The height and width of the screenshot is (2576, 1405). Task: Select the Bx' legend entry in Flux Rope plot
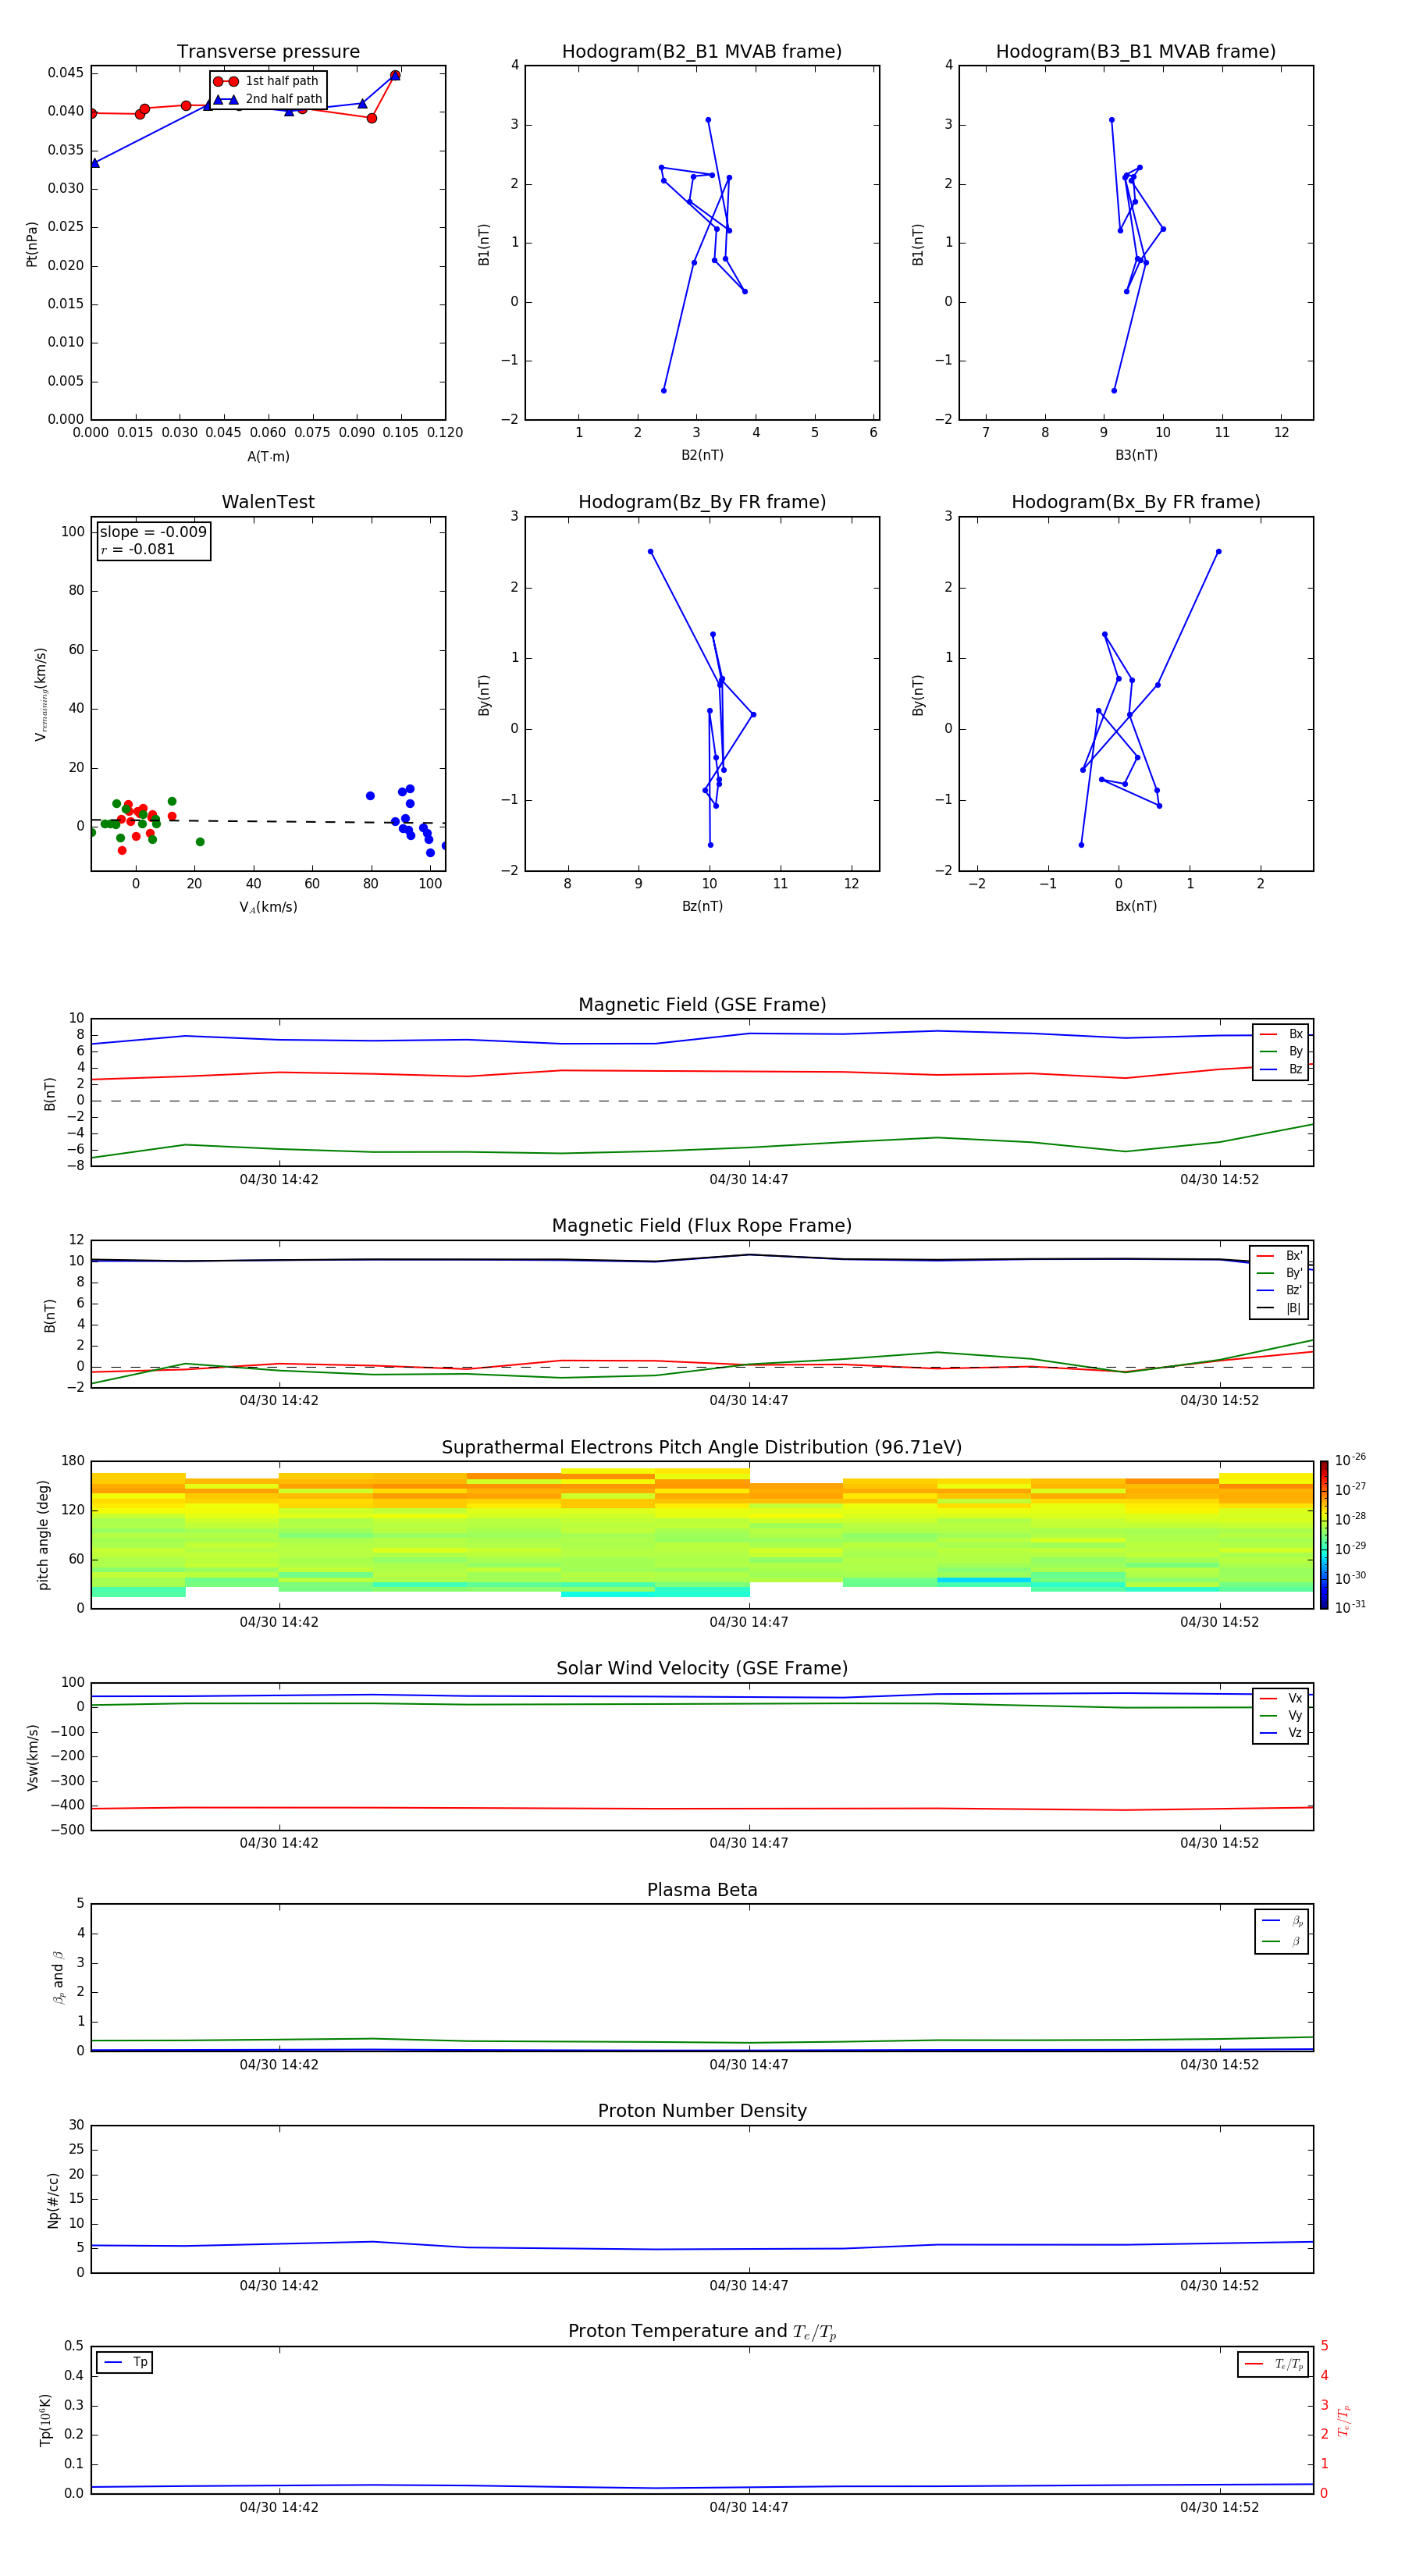1280,1256
